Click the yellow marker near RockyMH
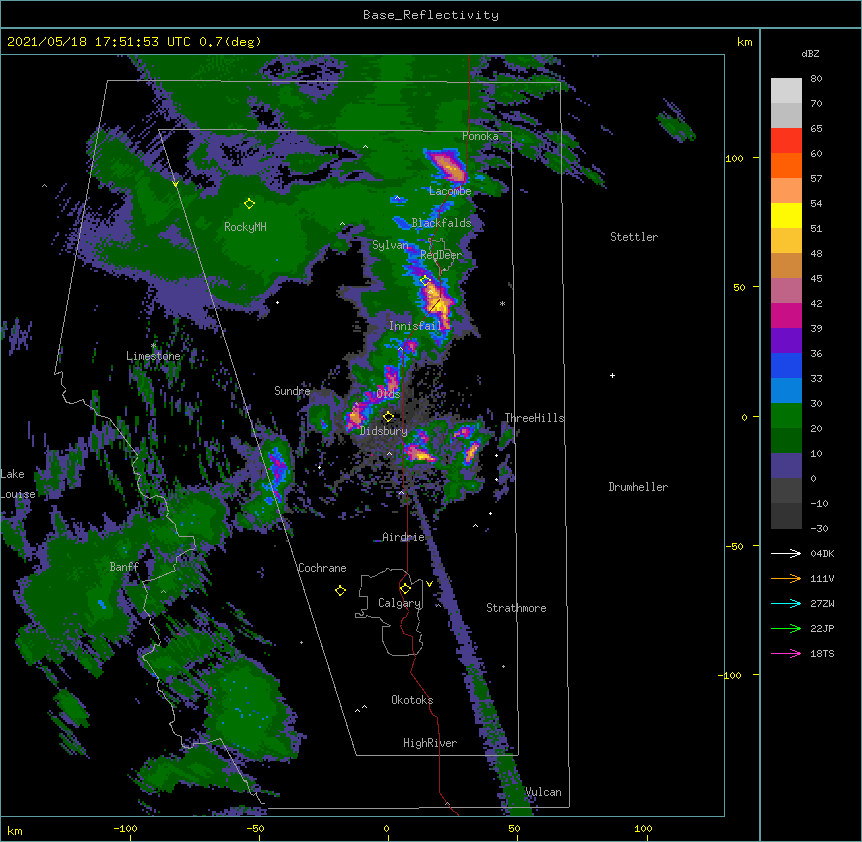Image resolution: width=862 pixels, height=842 pixels. (x=249, y=204)
